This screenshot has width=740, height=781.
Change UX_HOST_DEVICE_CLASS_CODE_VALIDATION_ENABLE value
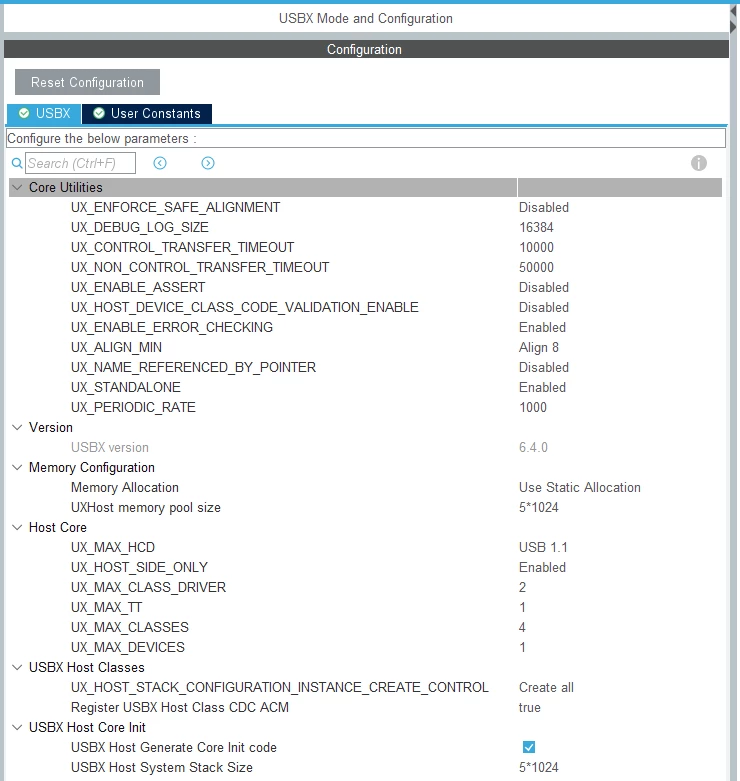click(x=544, y=307)
